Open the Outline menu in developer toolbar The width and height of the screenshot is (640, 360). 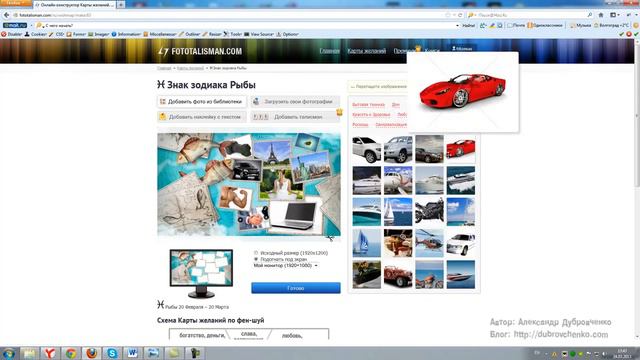[x=190, y=34]
